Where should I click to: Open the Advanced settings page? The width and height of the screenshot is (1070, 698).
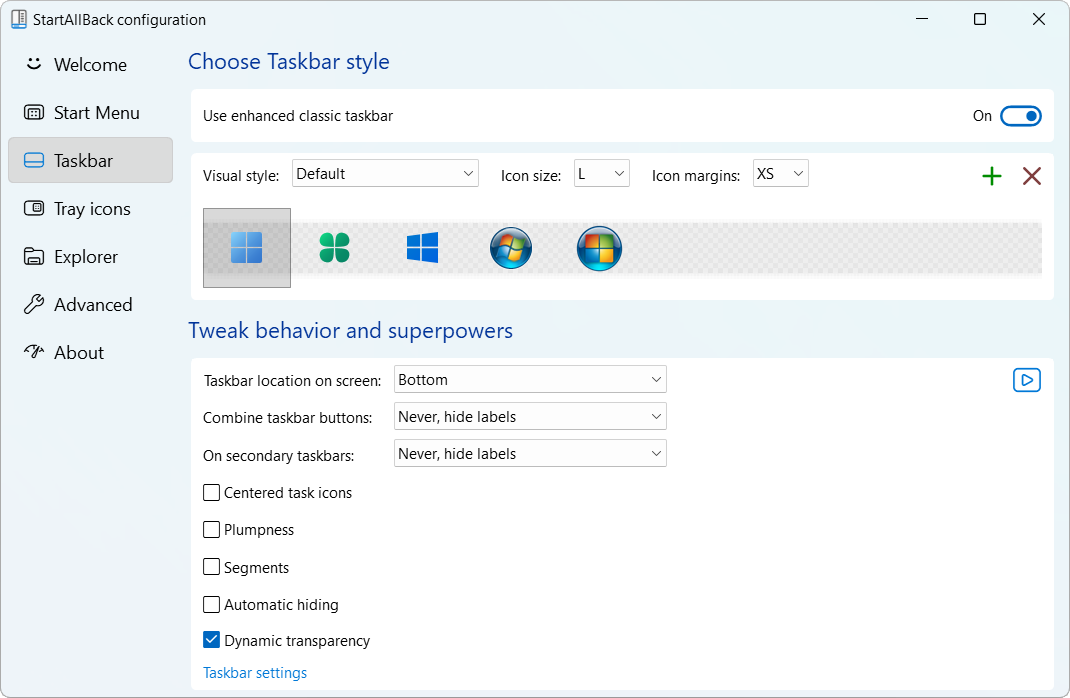pyautogui.click(x=90, y=304)
